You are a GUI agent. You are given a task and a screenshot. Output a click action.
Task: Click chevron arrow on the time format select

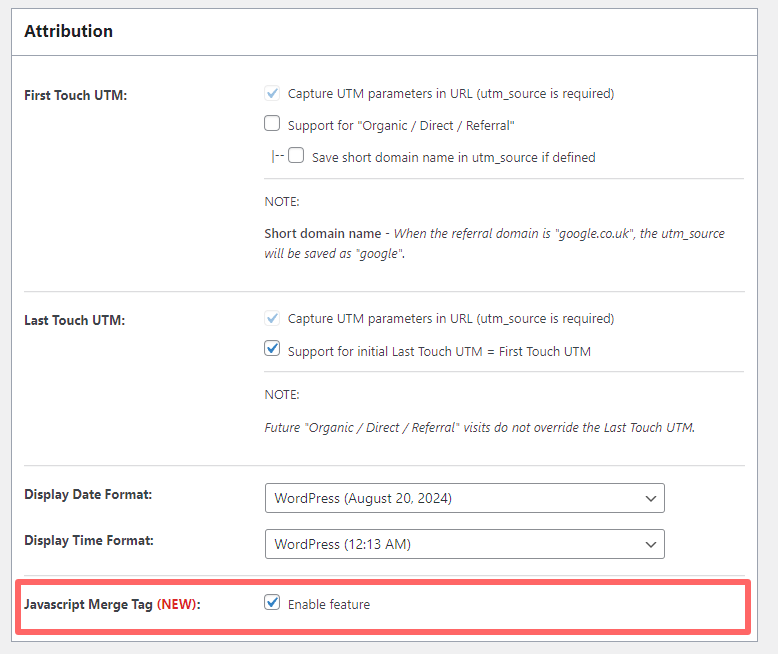[x=651, y=544]
